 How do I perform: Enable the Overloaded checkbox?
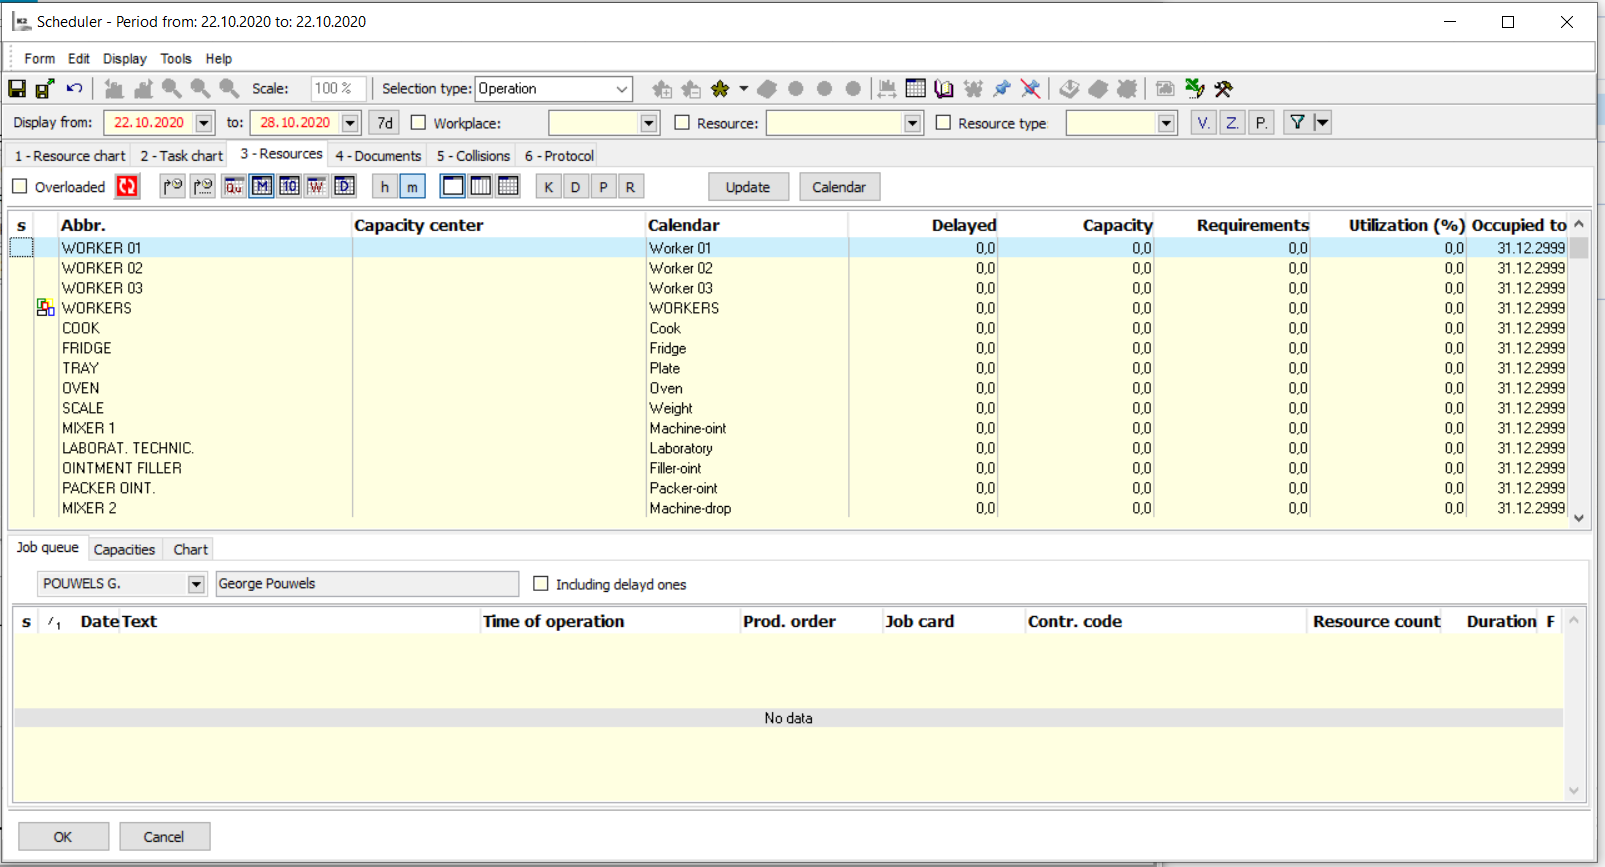tap(20, 187)
